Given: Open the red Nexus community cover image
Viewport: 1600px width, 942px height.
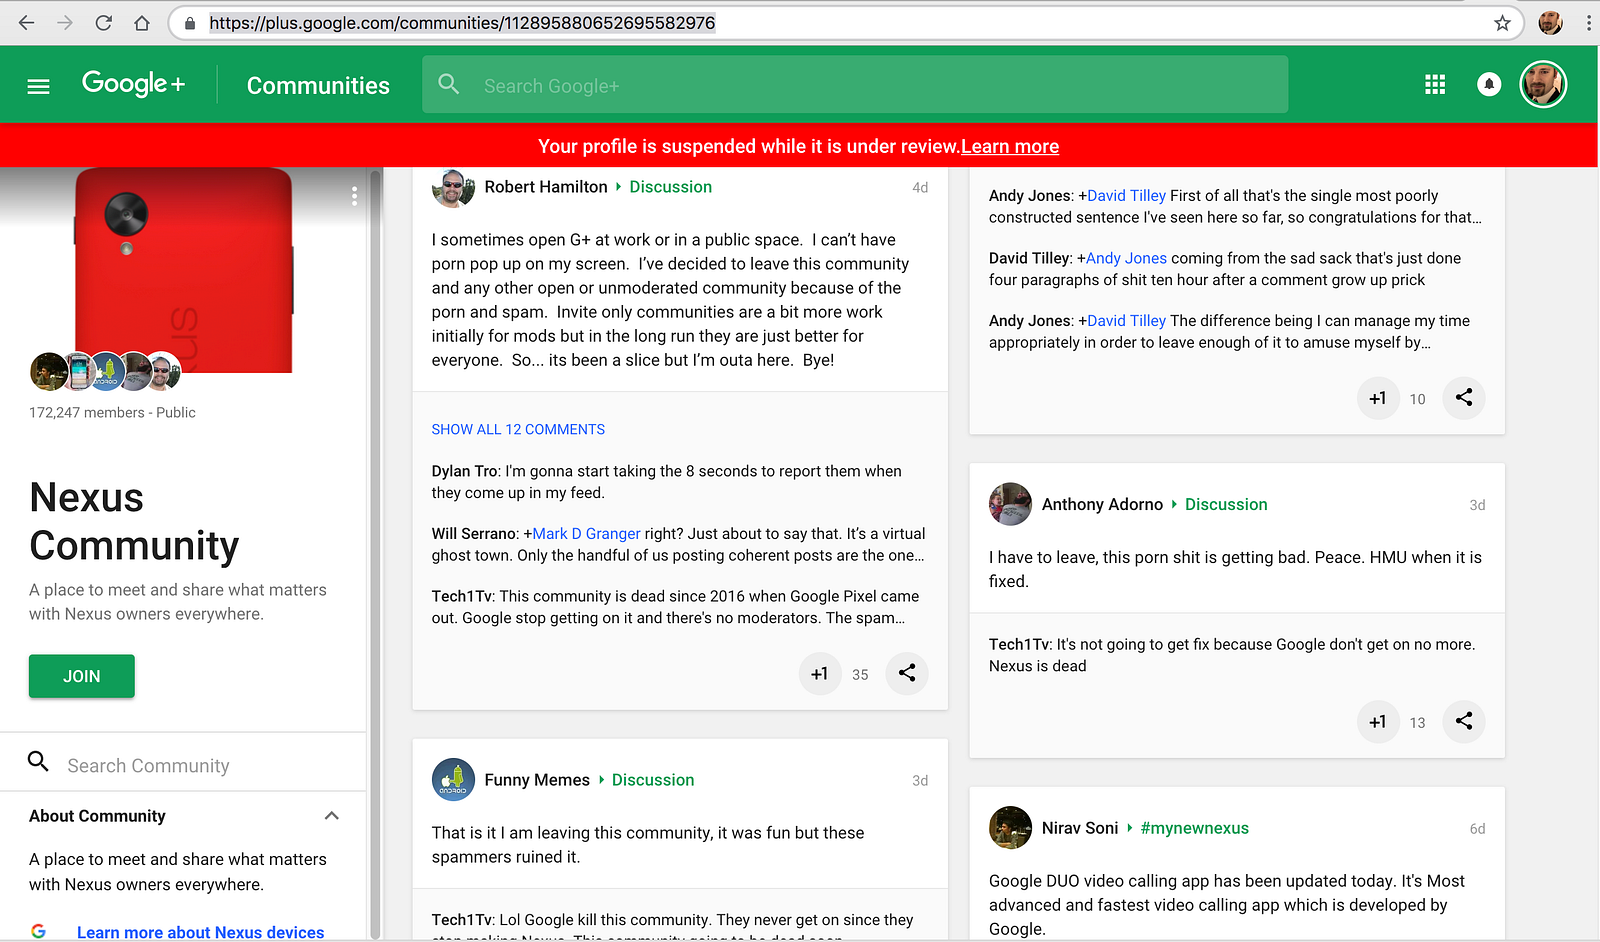Looking at the screenshot, I should click(x=184, y=271).
